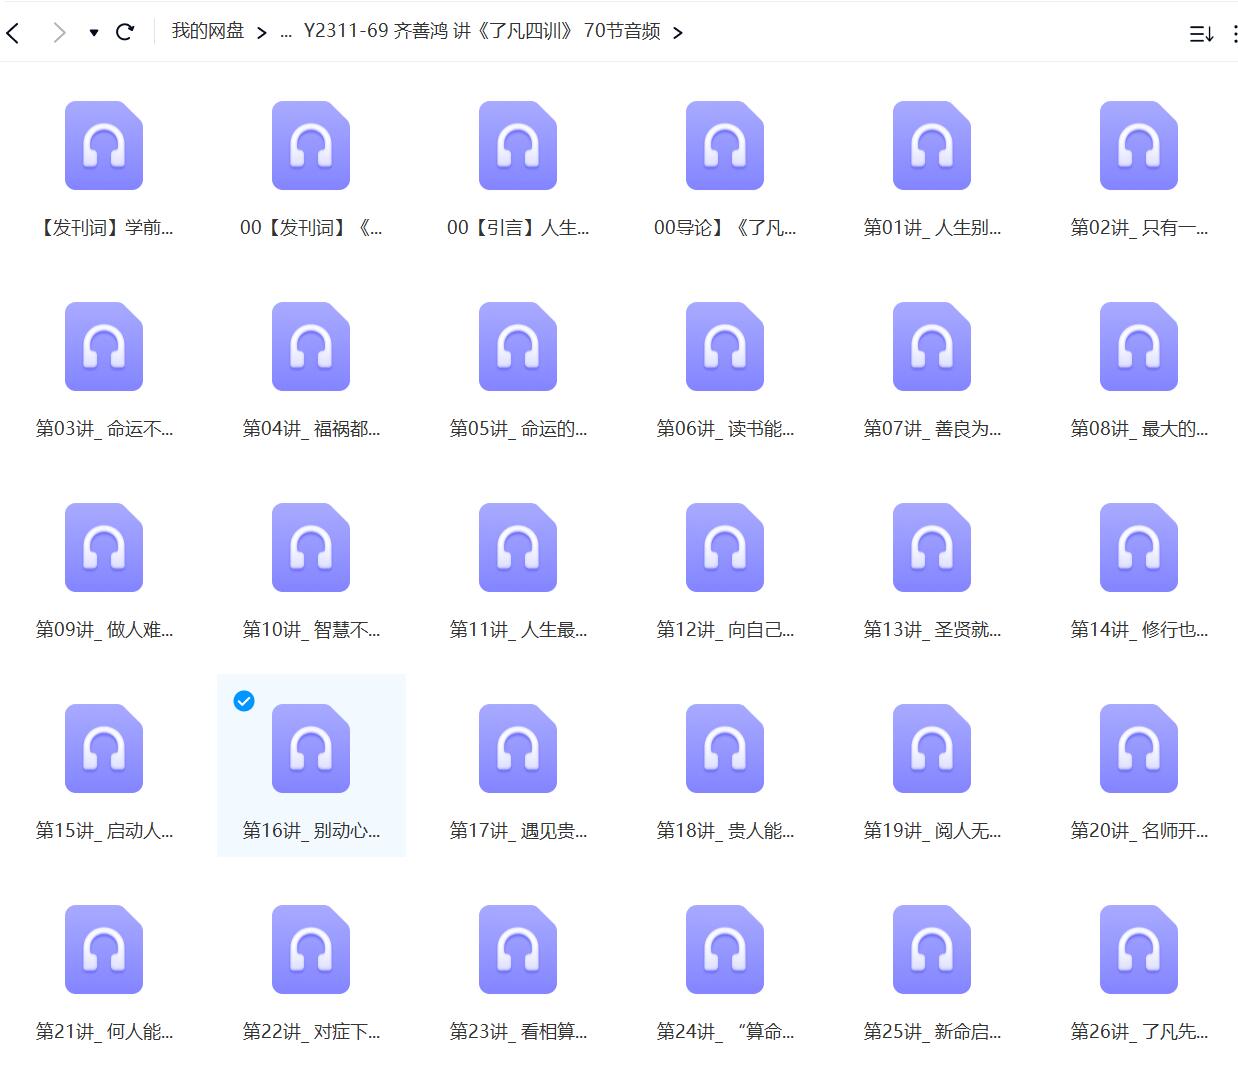Click filename label 第05讲_命运的...
1238x1074 pixels.
click(518, 429)
